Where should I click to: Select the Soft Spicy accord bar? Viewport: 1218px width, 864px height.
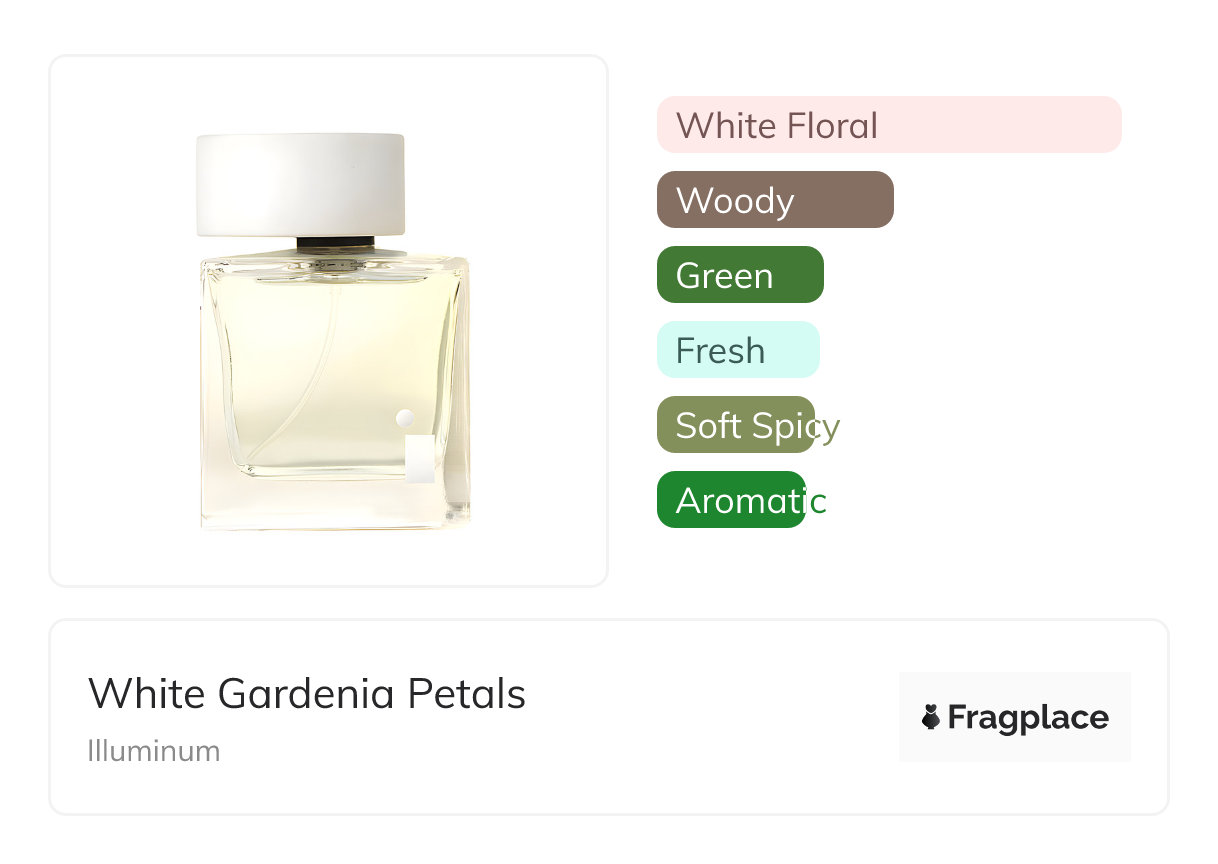pos(736,425)
